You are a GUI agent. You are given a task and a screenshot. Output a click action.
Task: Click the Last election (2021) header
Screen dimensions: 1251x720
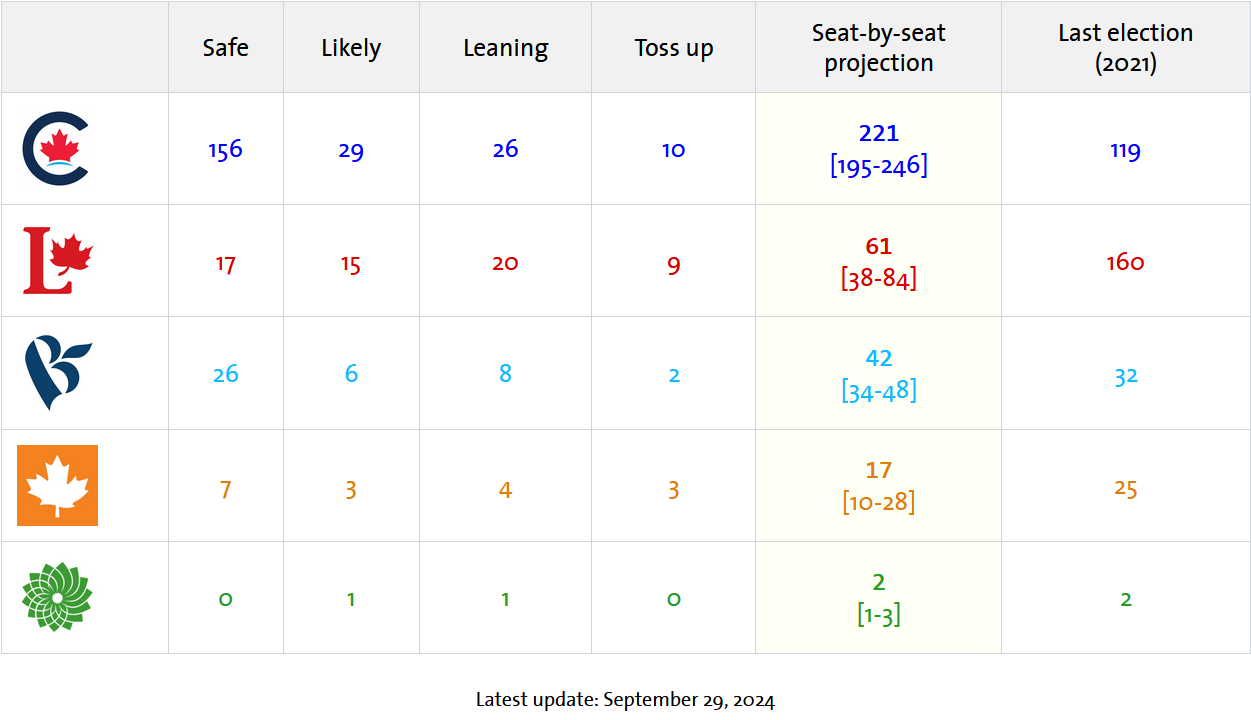tap(1125, 47)
